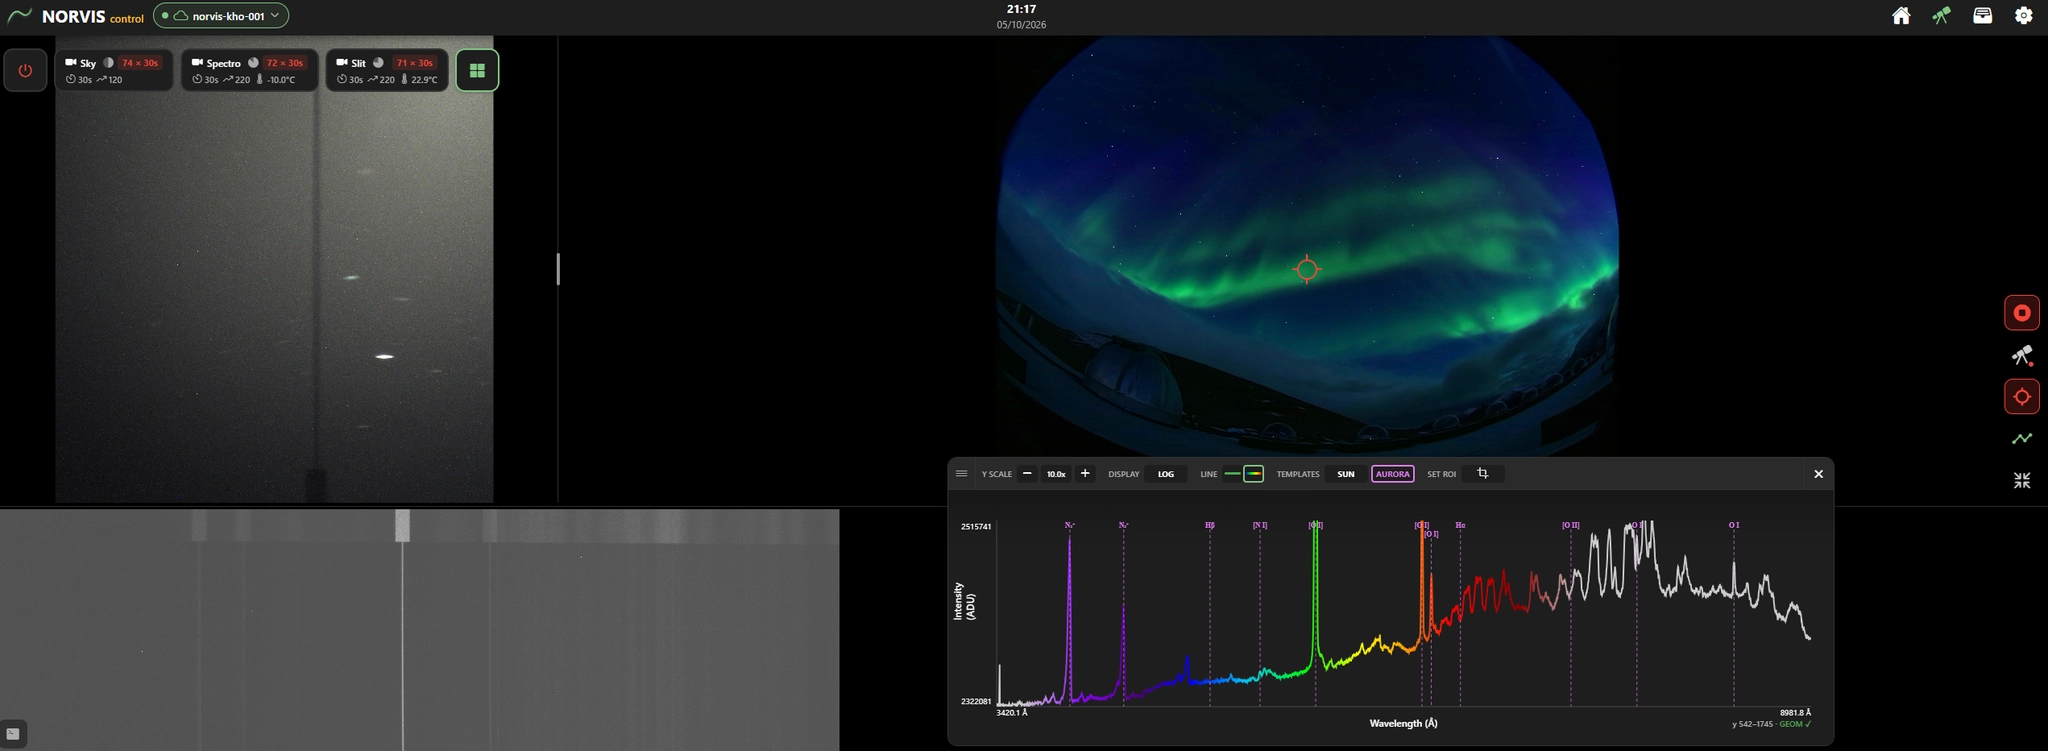Click the Hβ line label in the spectrum

click(1210, 525)
